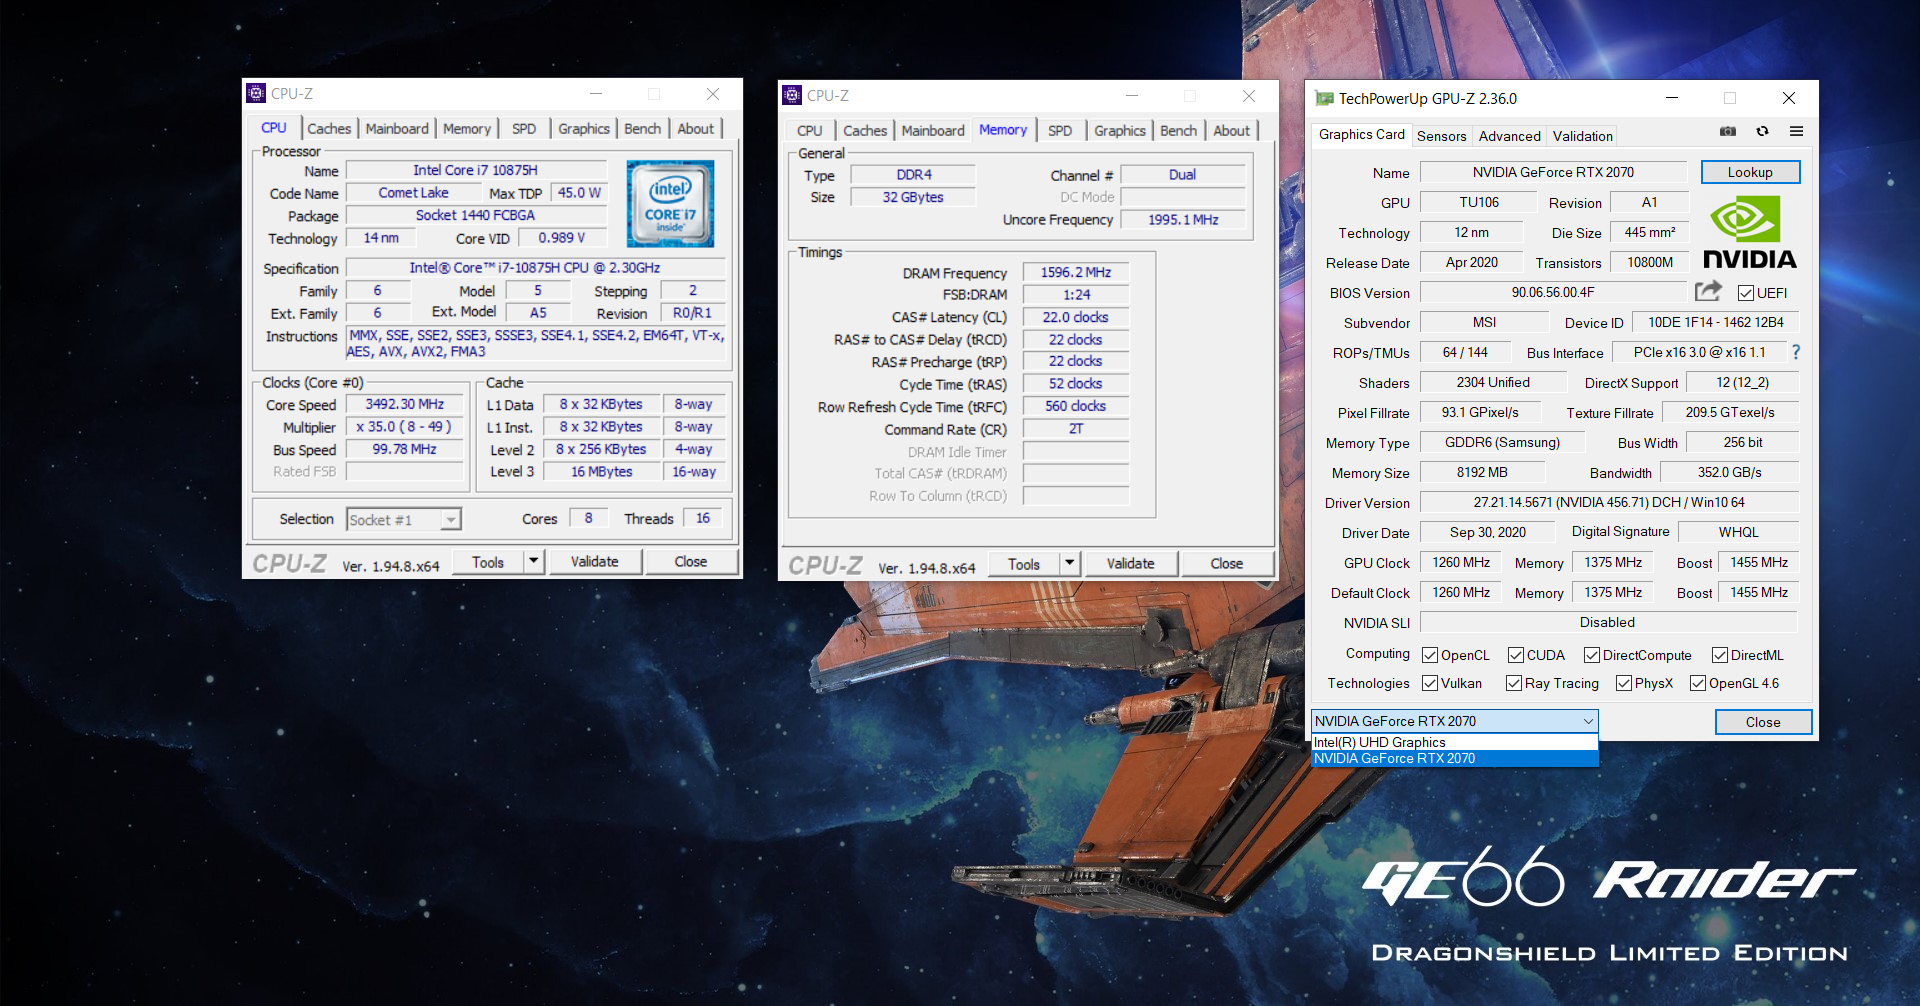Toggle the PhysX checkbox
The width and height of the screenshot is (1920, 1006).
tap(1624, 683)
